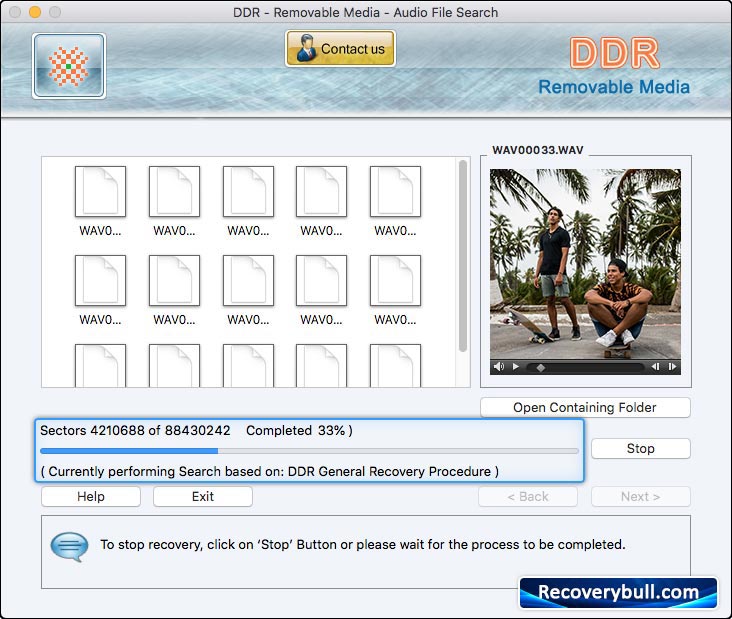Select the first WAV file icon in the second row
732x619 pixels.
pyautogui.click(x=100, y=281)
